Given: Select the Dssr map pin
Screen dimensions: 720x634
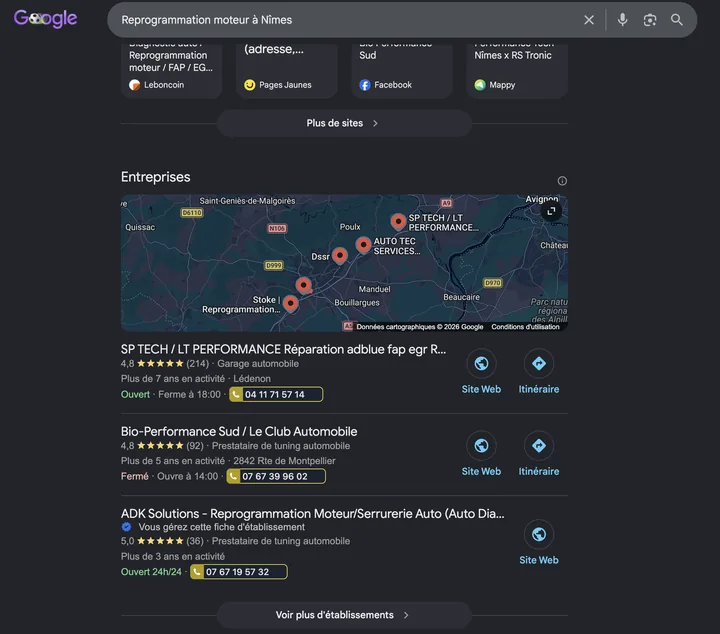Looking at the screenshot, I should click(339, 255).
